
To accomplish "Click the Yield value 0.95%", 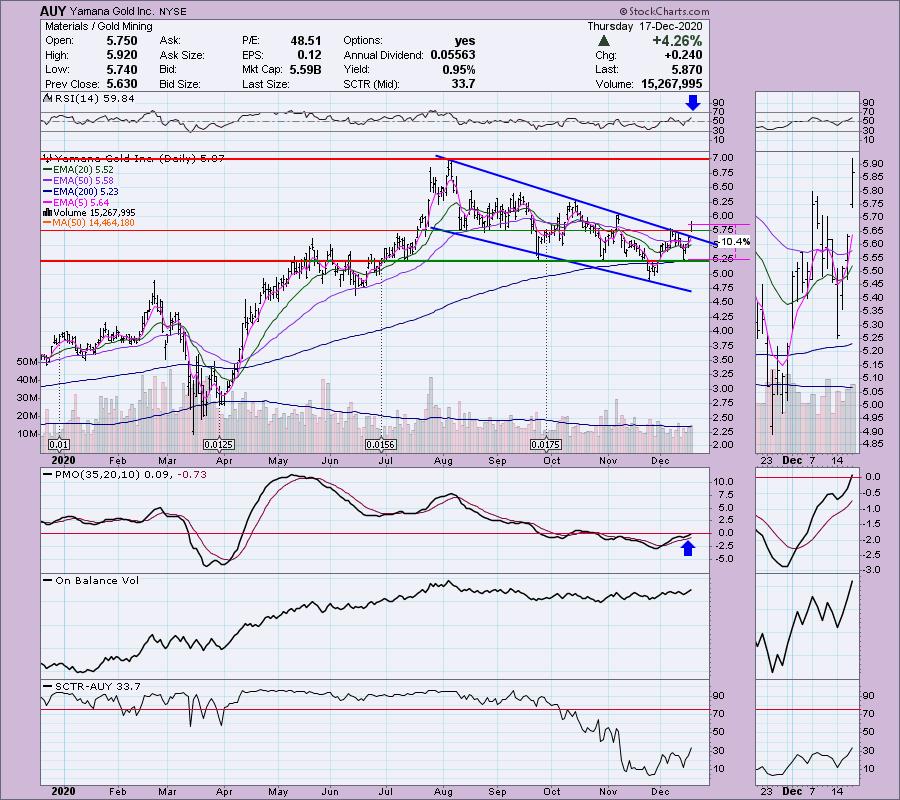I will 459,69.
